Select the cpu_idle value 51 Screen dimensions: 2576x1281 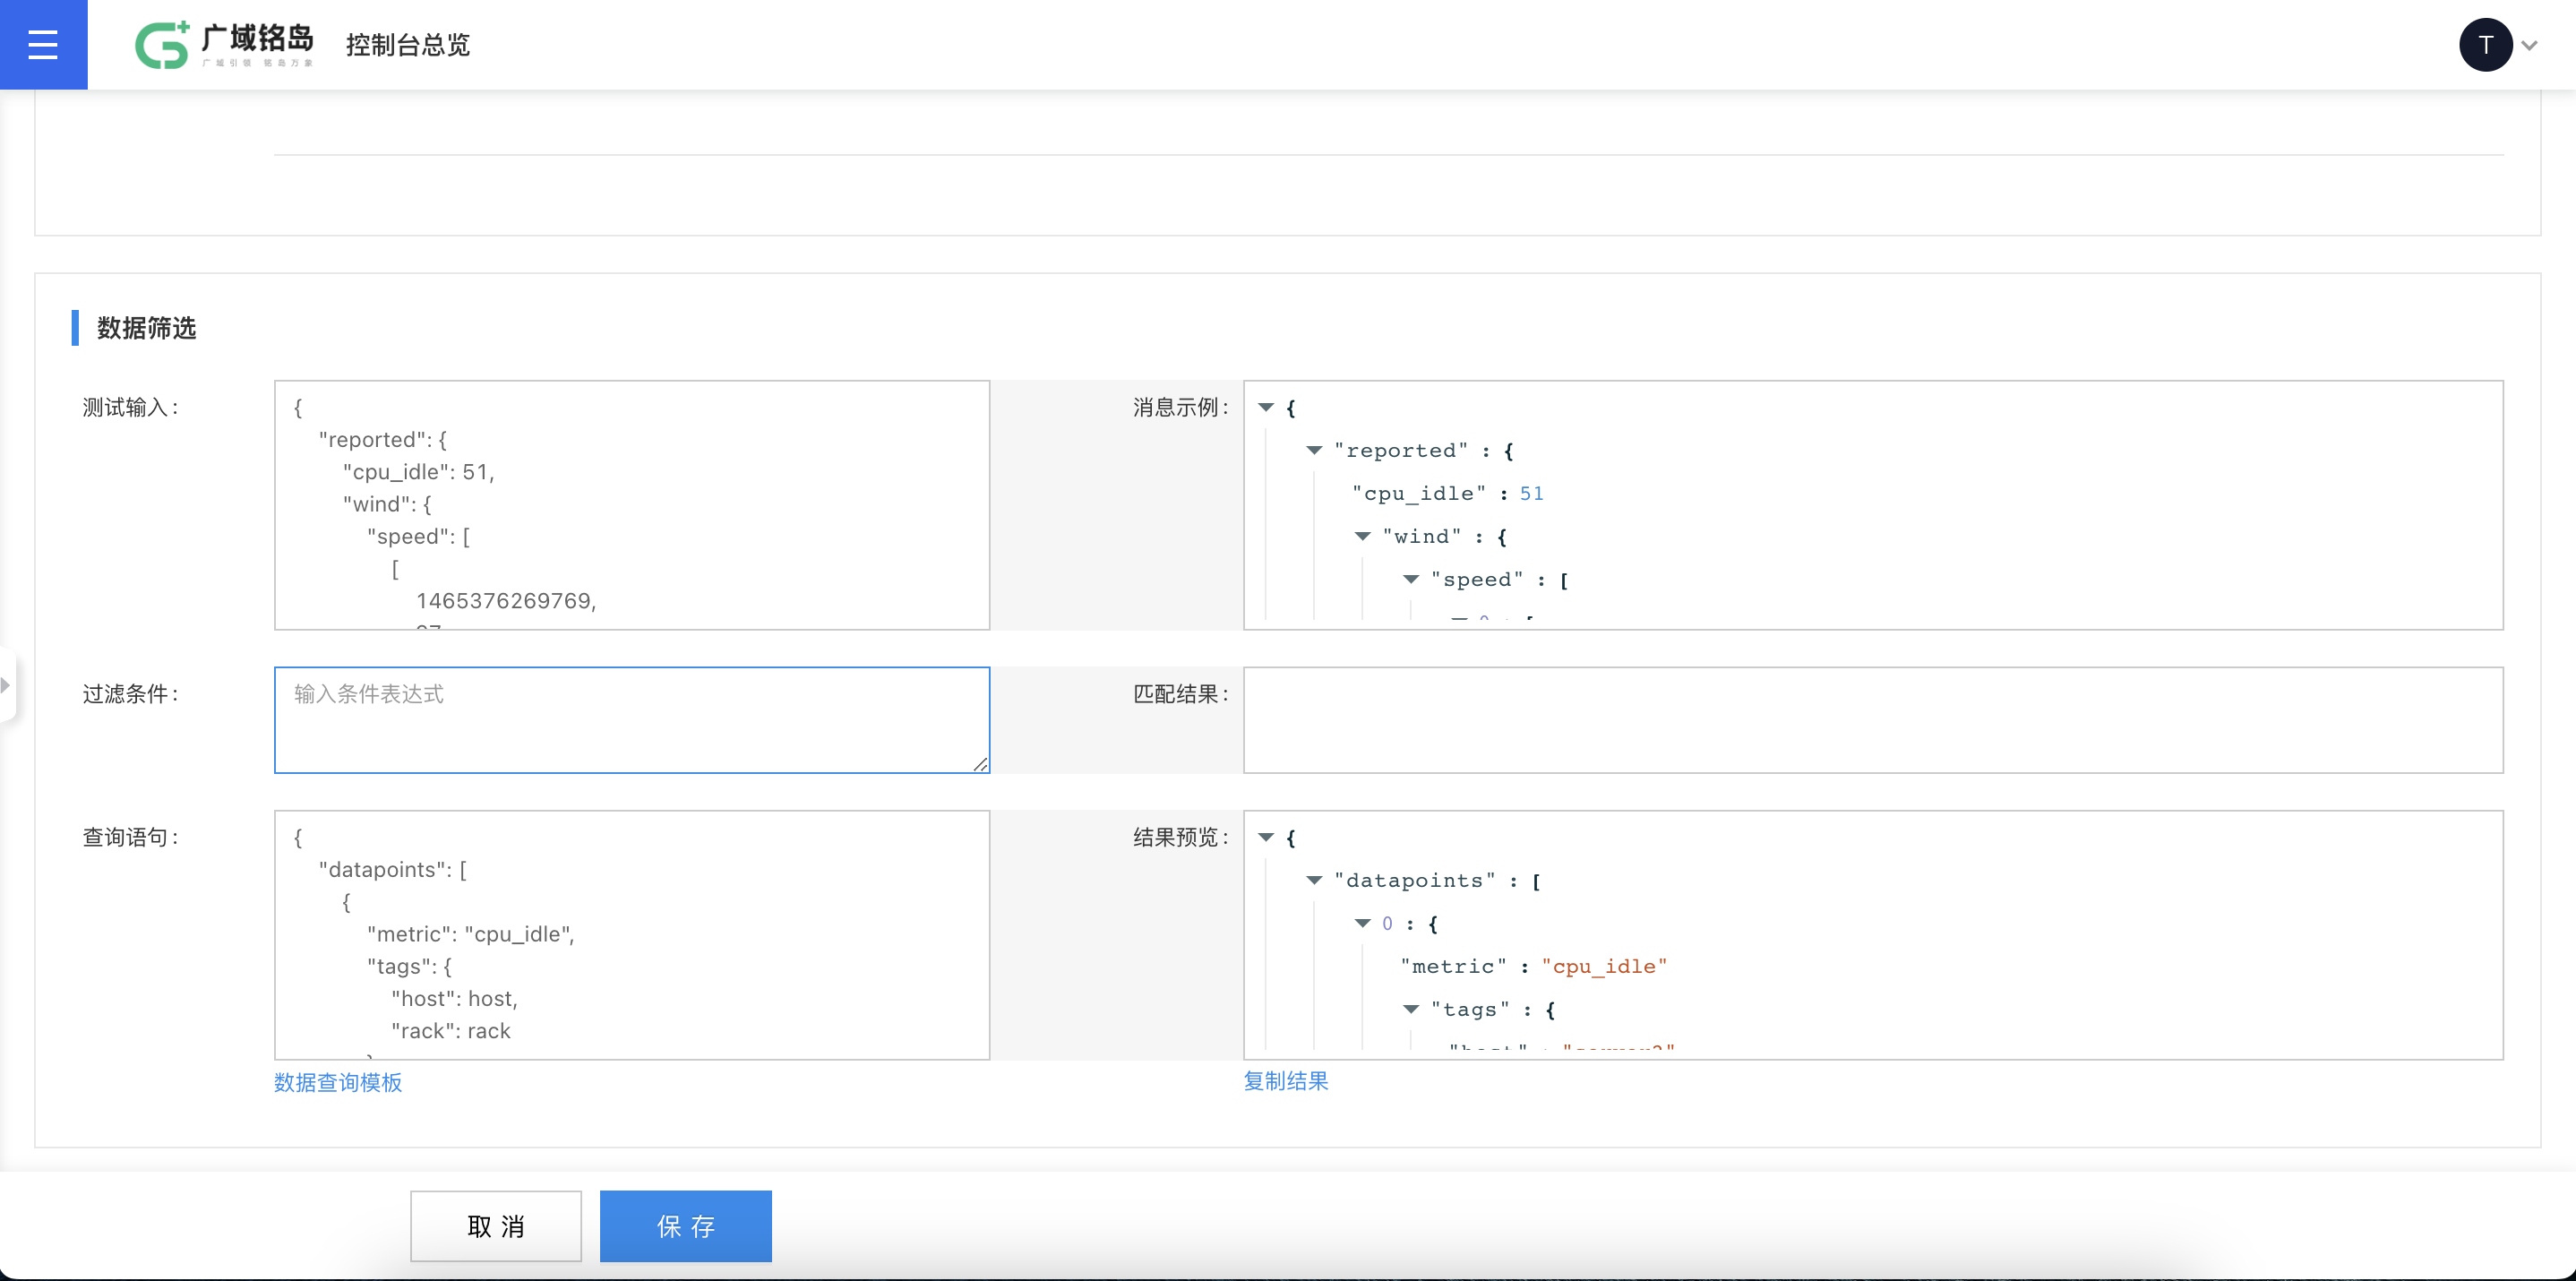pyautogui.click(x=1531, y=493)
